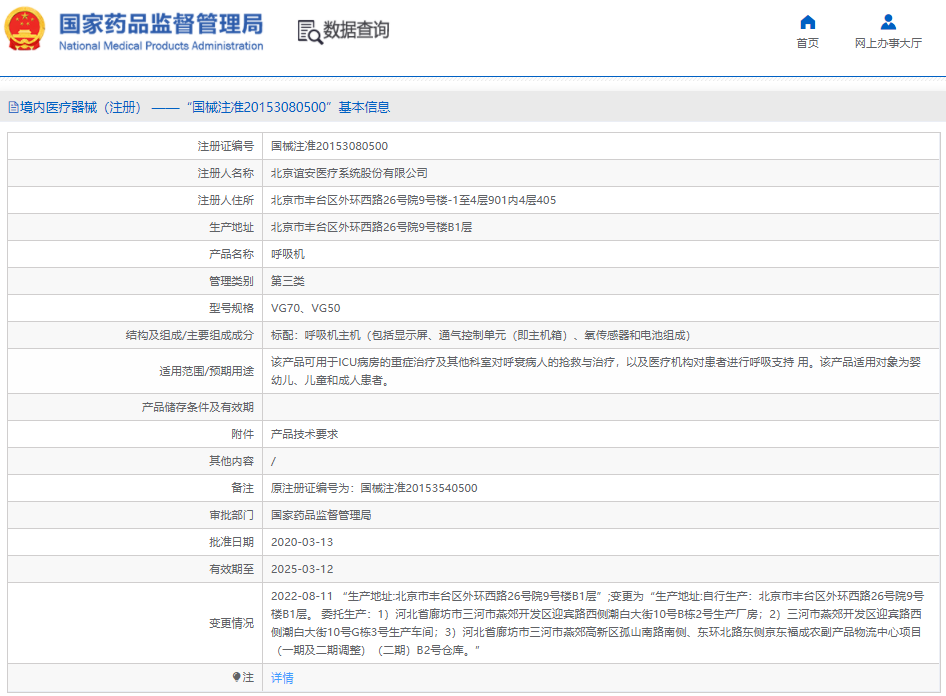Click the production address ending 9号楼B1层

pos(371,227)
